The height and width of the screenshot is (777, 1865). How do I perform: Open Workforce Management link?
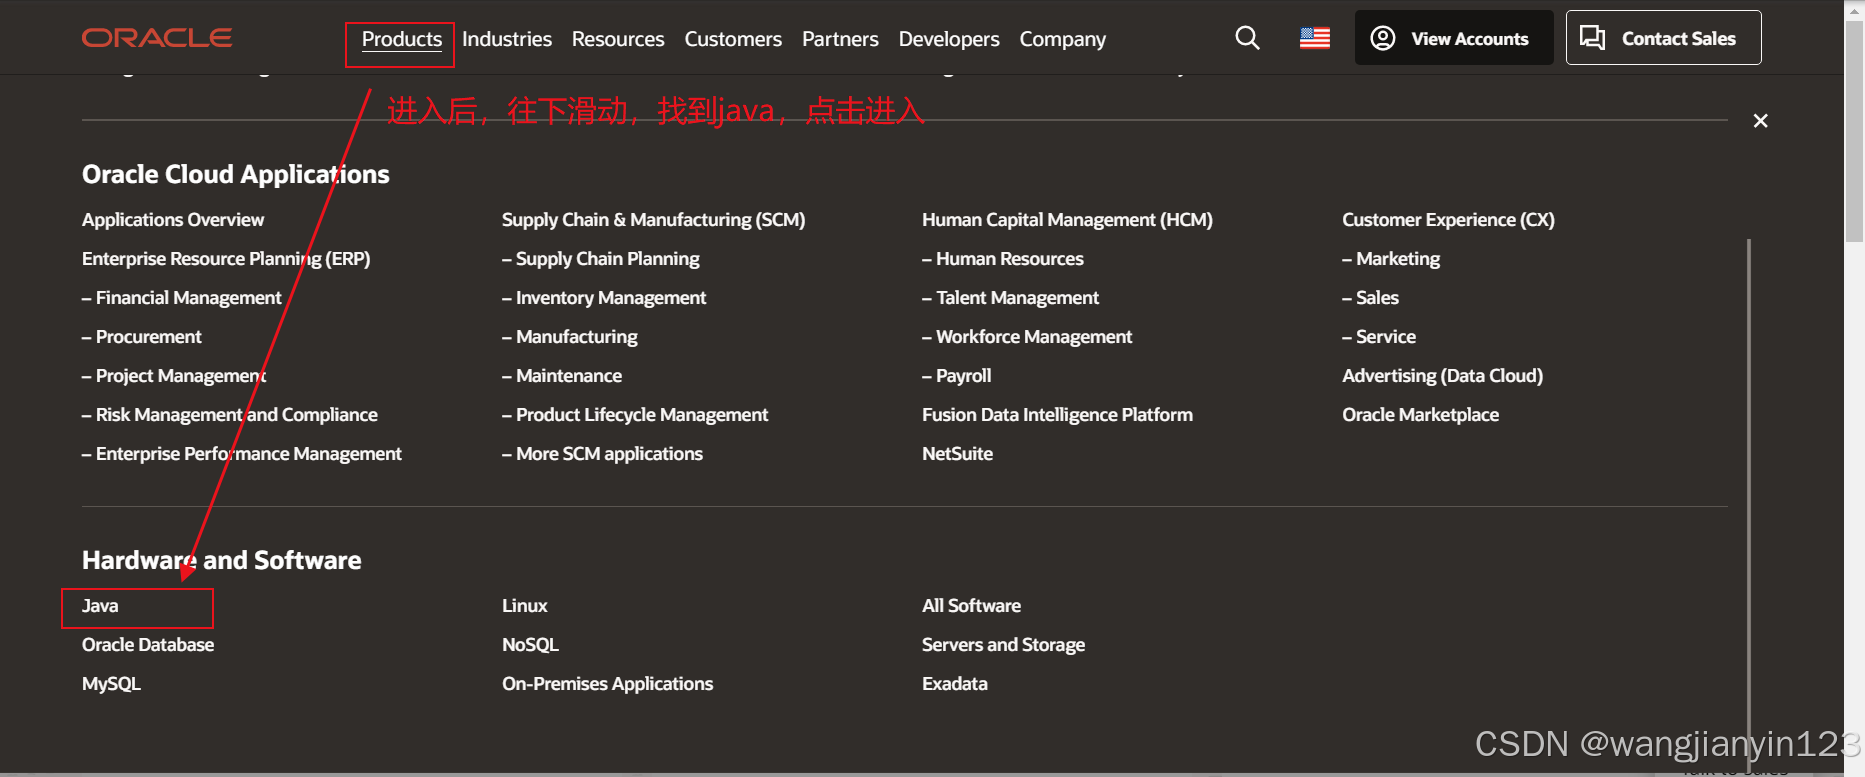coord(1027,337)
